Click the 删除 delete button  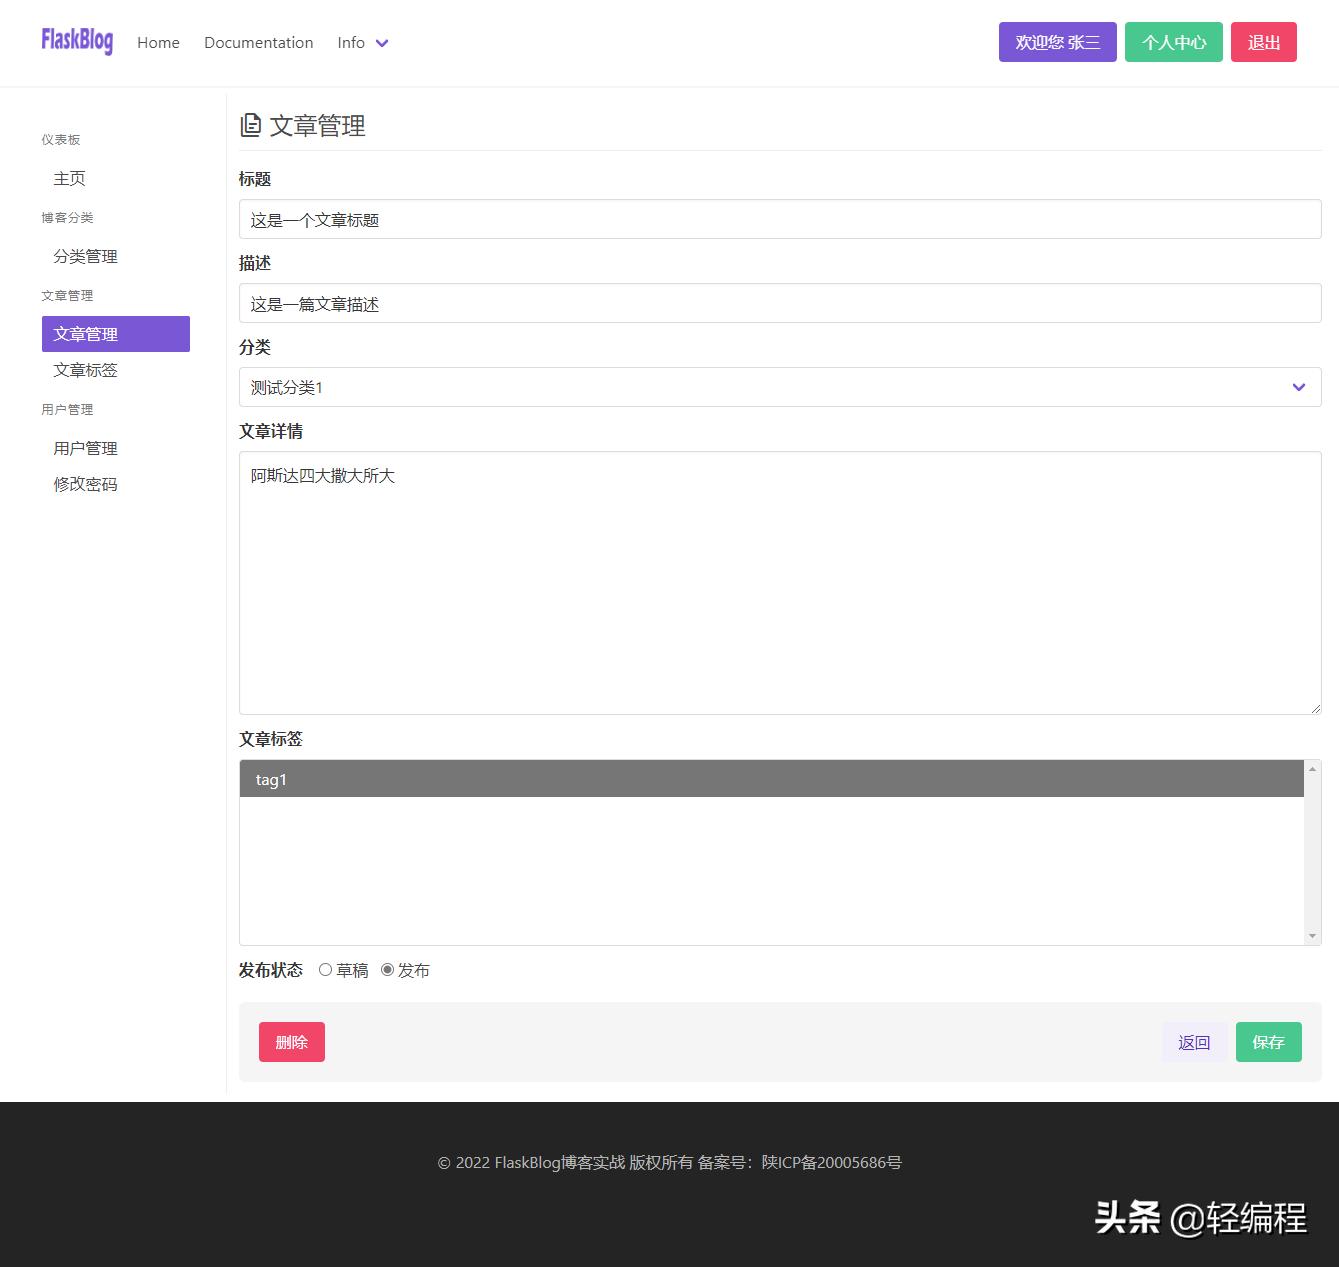coord(291,1041)
